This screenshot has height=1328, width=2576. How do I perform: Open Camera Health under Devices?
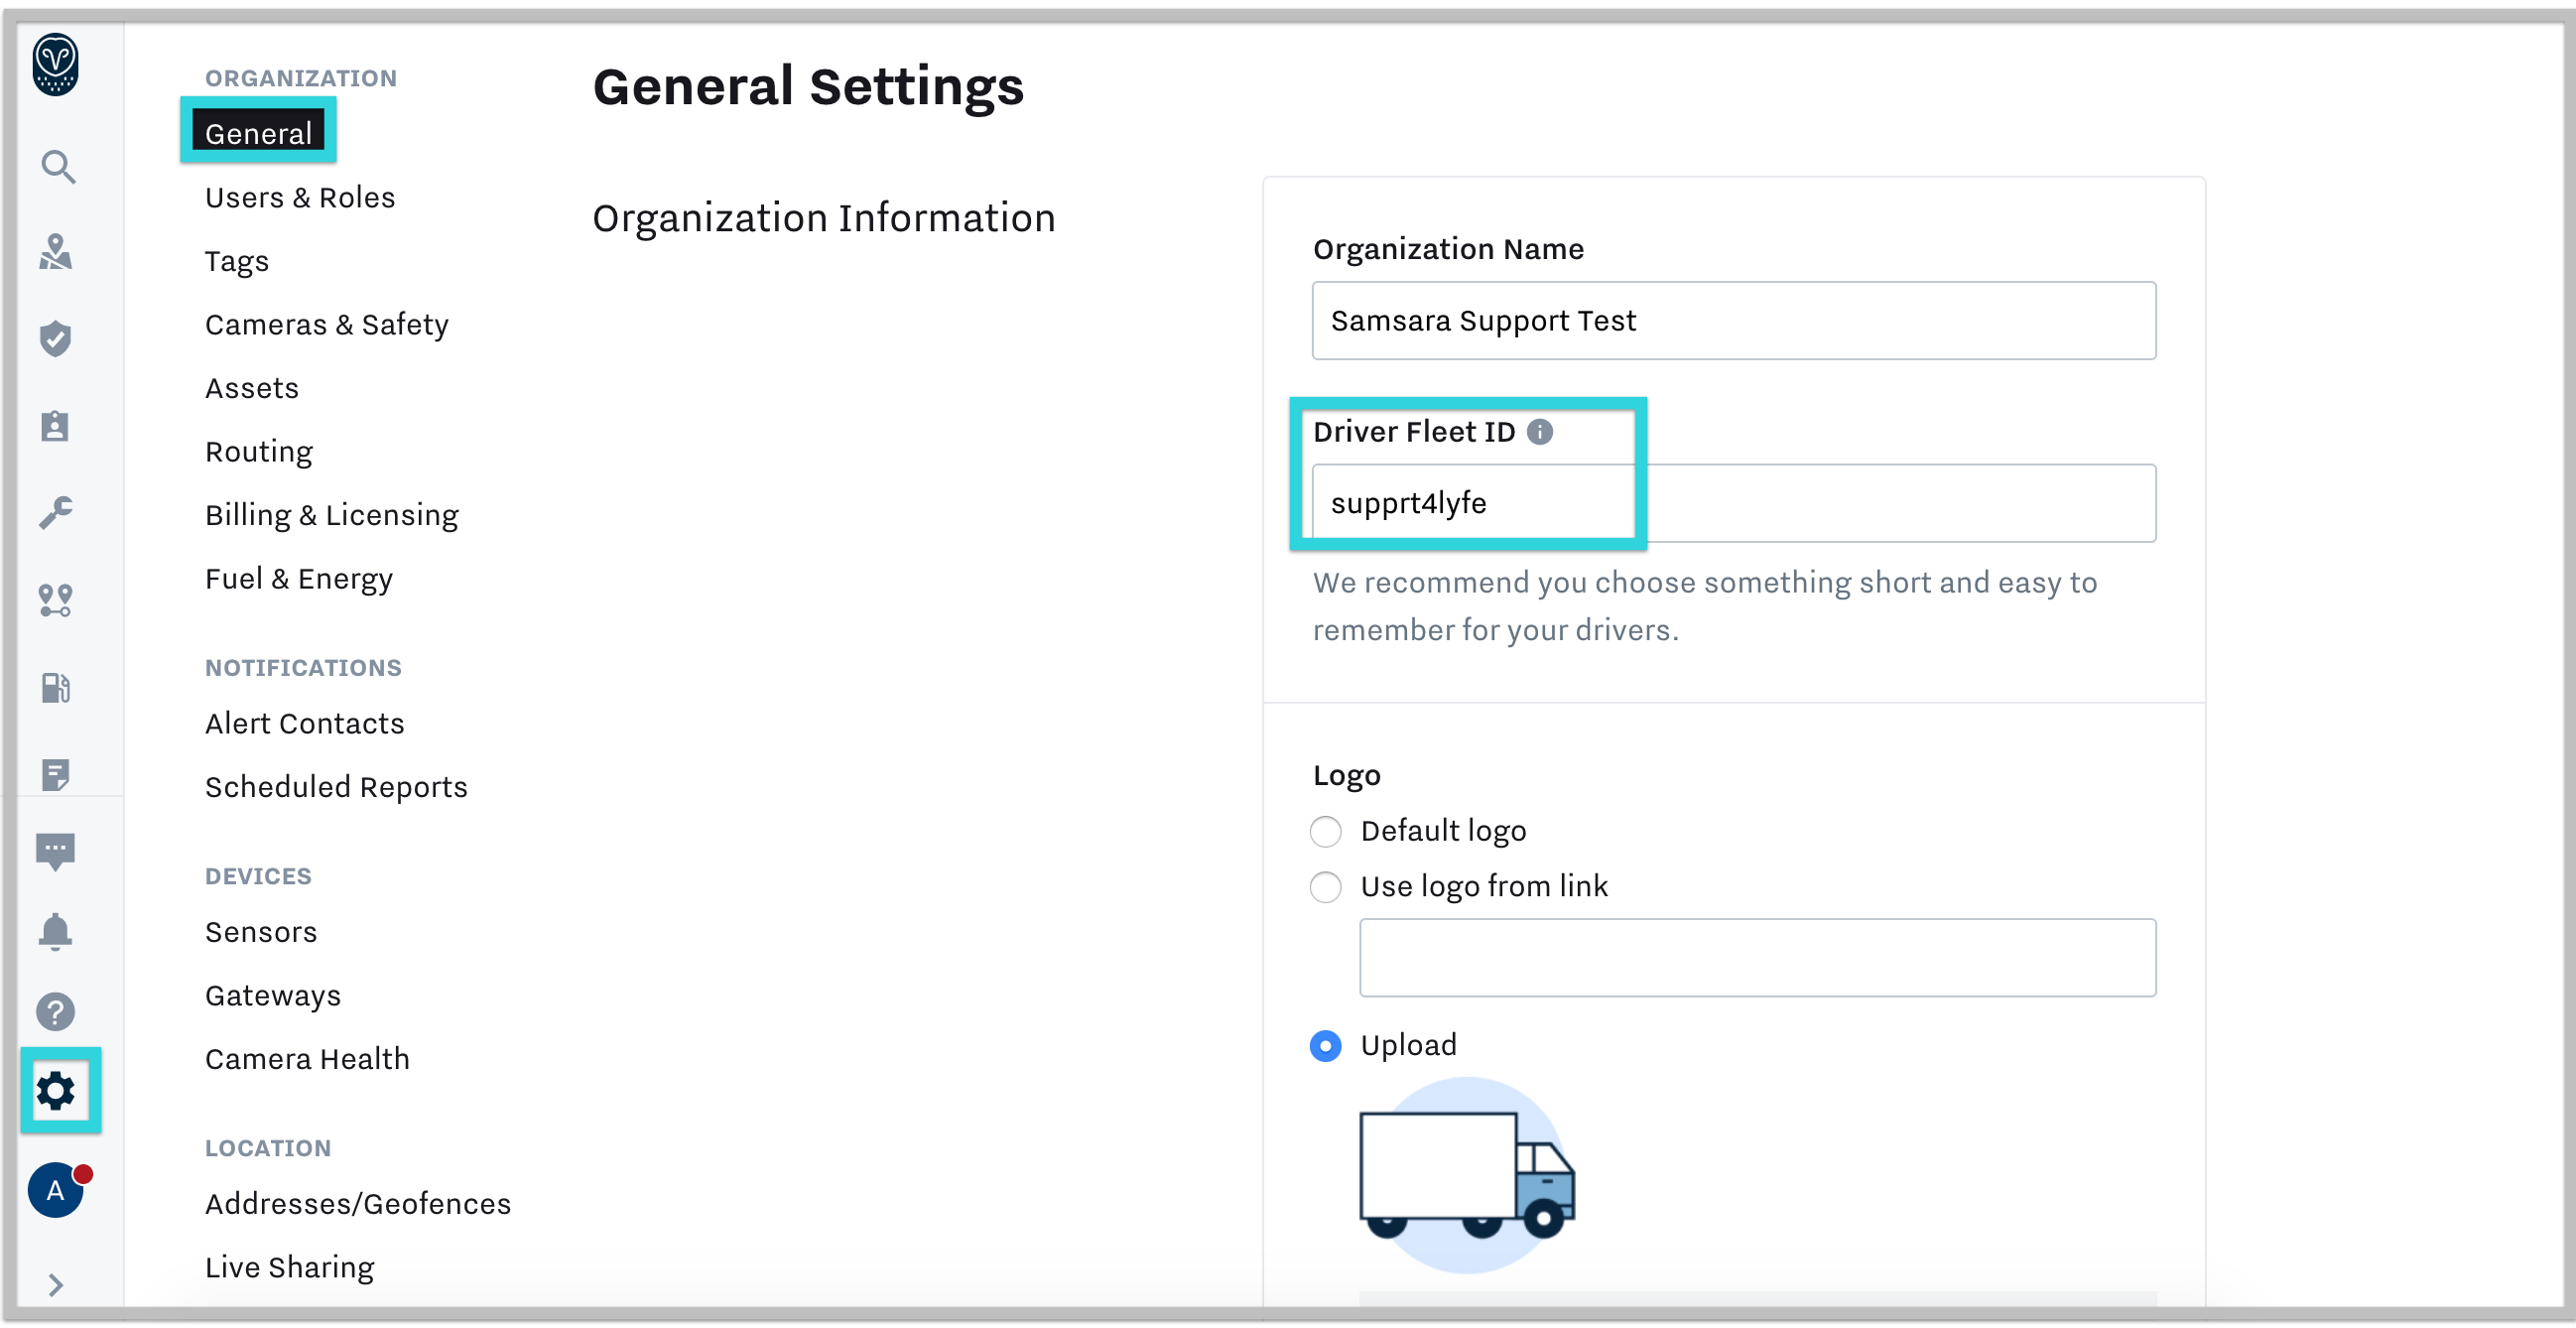point(307,1059)
